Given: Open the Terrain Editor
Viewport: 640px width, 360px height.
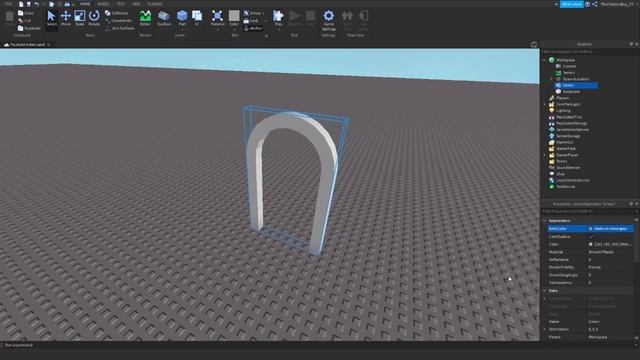Looking at the screenshot, I should click(145, 19).
